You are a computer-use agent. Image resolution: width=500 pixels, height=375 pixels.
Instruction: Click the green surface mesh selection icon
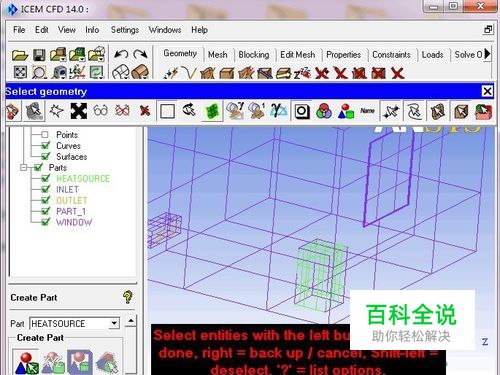(212, 111)
